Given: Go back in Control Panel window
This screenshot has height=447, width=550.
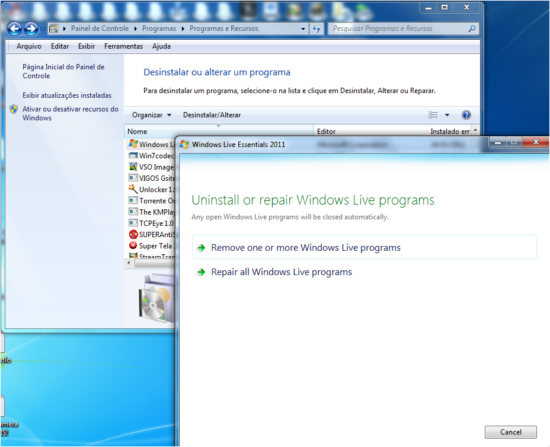Looking at the screenshot, I should click(14, 29).
